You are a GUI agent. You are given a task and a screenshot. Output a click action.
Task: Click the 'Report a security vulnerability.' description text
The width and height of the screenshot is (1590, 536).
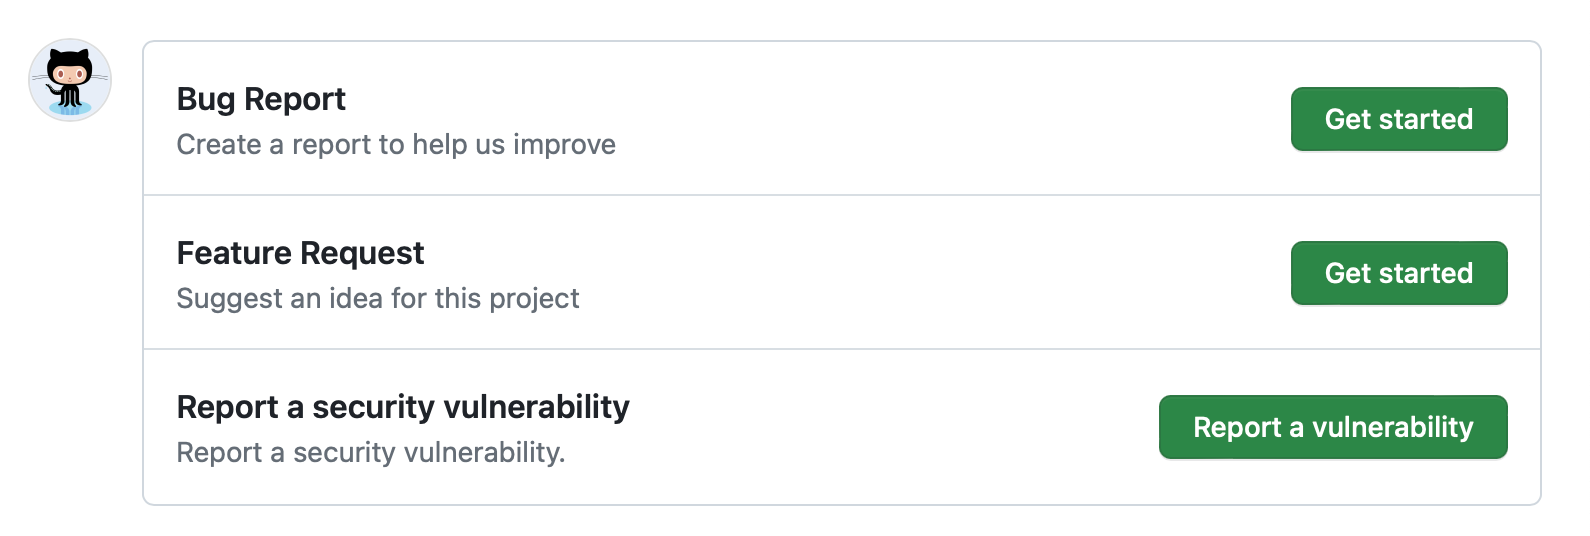coord(370,453)
